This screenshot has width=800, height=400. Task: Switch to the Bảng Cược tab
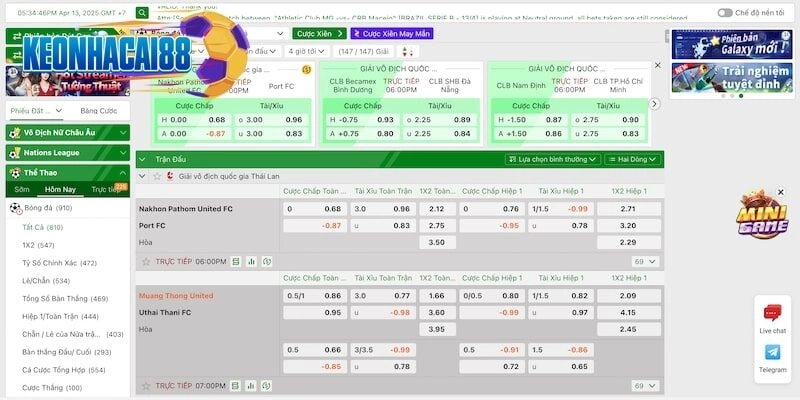point(98,111)
